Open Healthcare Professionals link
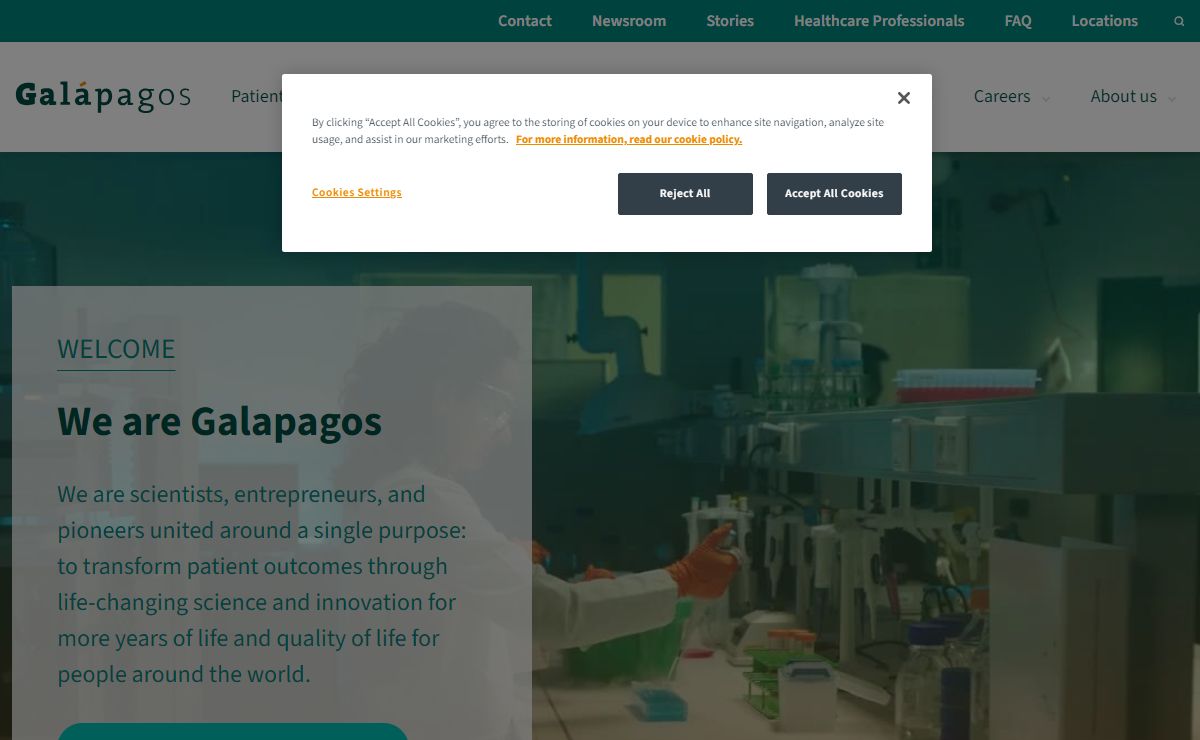 [879, 21]
